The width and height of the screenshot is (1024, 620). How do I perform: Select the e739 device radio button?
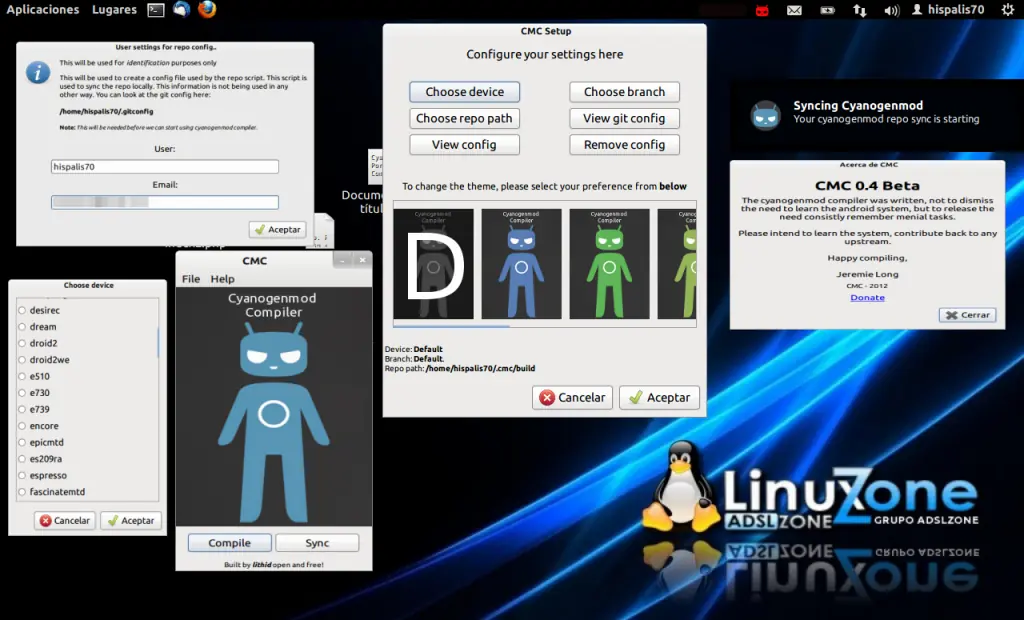point(22,410)
